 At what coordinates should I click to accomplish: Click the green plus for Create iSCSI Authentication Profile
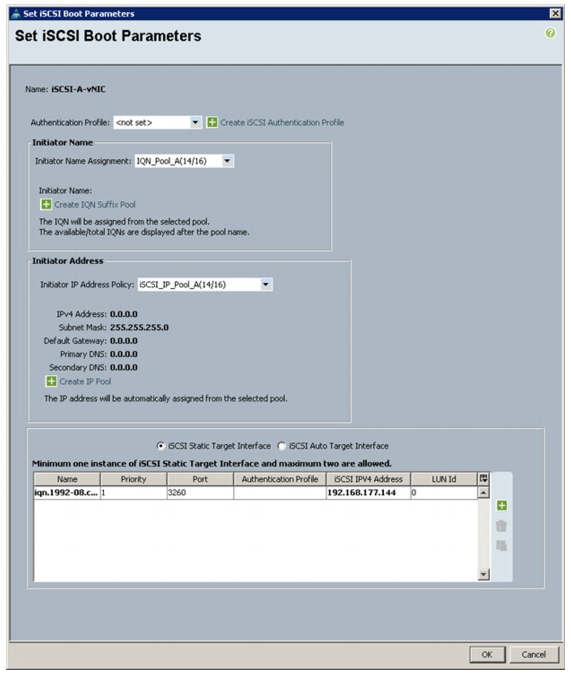(212, 122)
